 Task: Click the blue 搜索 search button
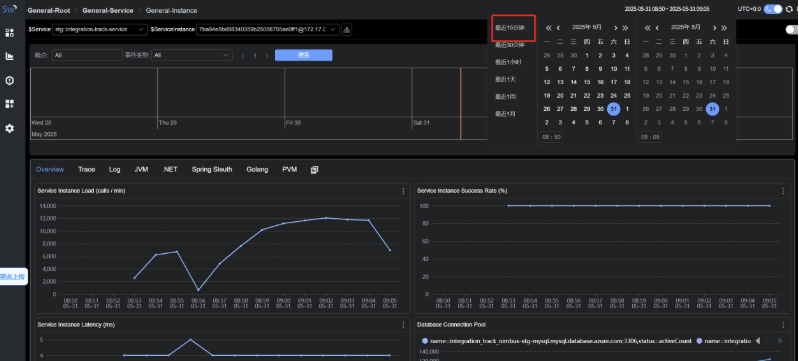coord(304,55)
